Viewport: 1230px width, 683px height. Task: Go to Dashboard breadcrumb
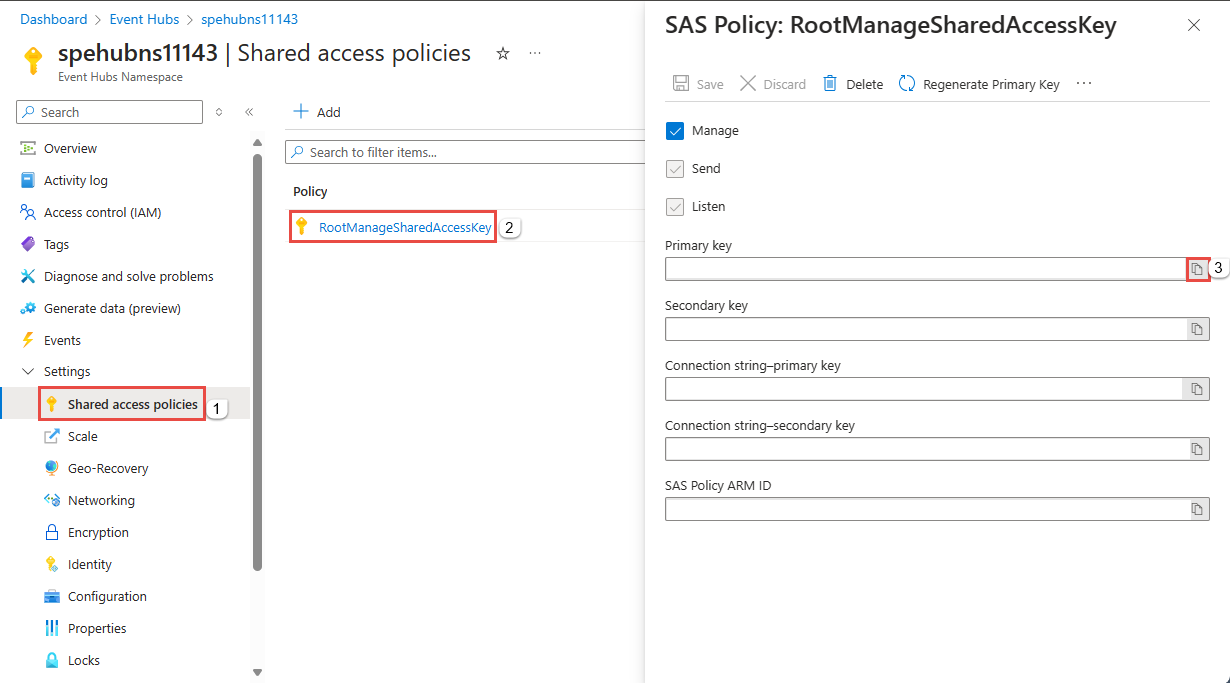pyautogui.click(x=53, y=19)
